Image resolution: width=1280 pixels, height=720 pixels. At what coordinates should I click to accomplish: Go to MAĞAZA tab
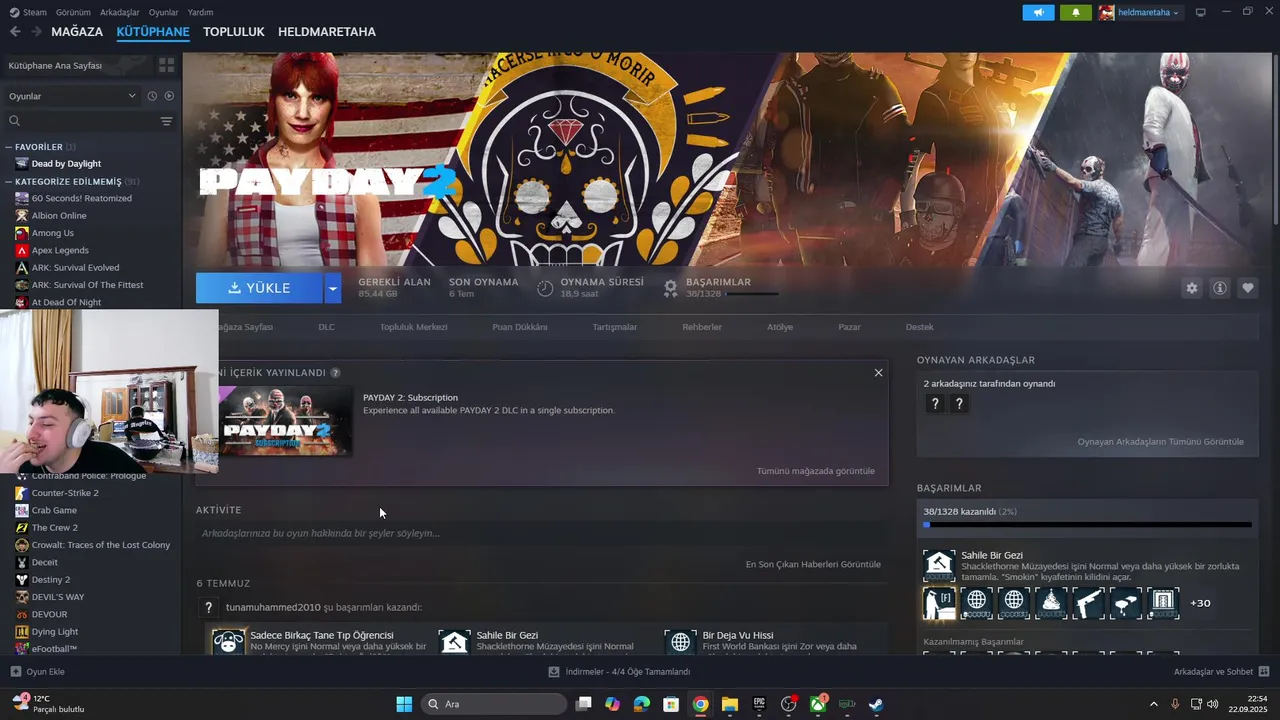coord(77,32)
